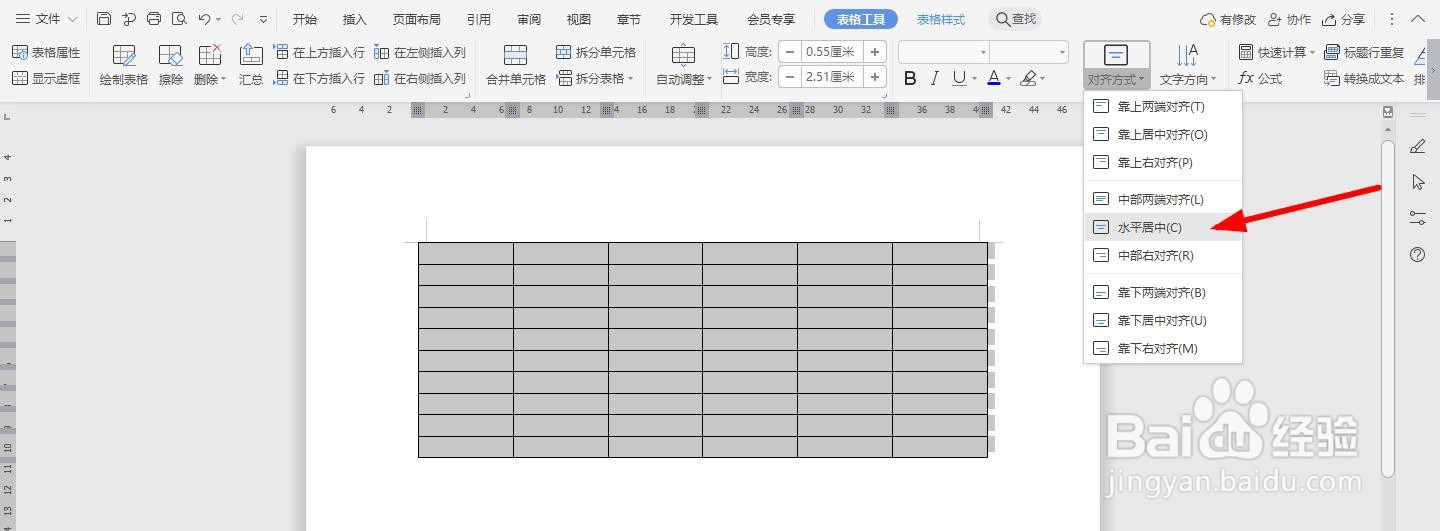This screenshot has width=1440, height=531.
Task: Click the Save icon in quick access toolbar
Action: [x=104, y=19]
